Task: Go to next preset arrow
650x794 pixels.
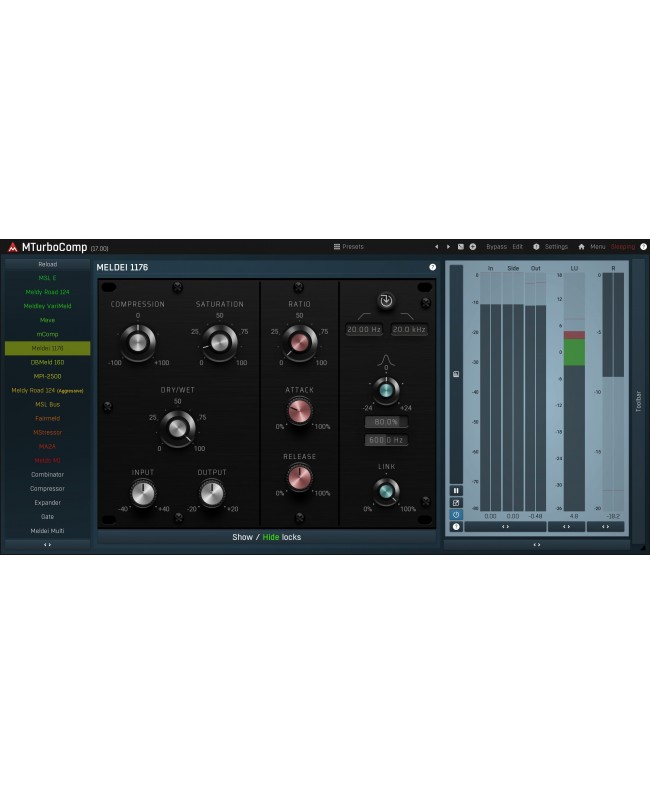Action: point(448,247)
